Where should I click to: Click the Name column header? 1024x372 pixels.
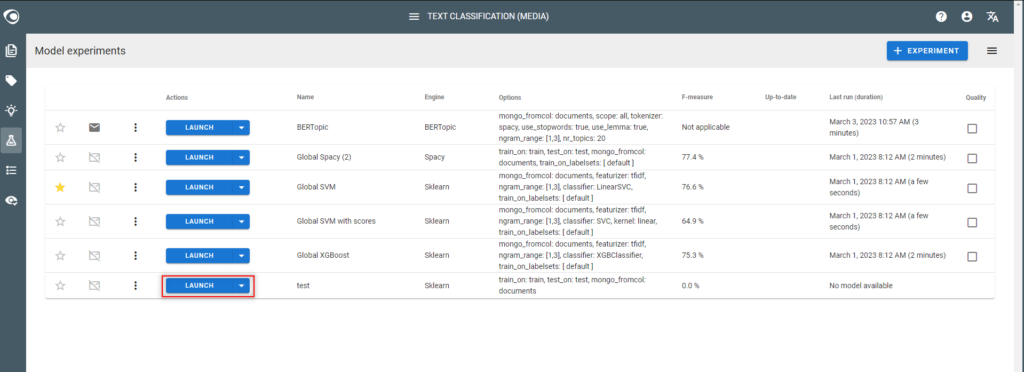tap(305, 97)
